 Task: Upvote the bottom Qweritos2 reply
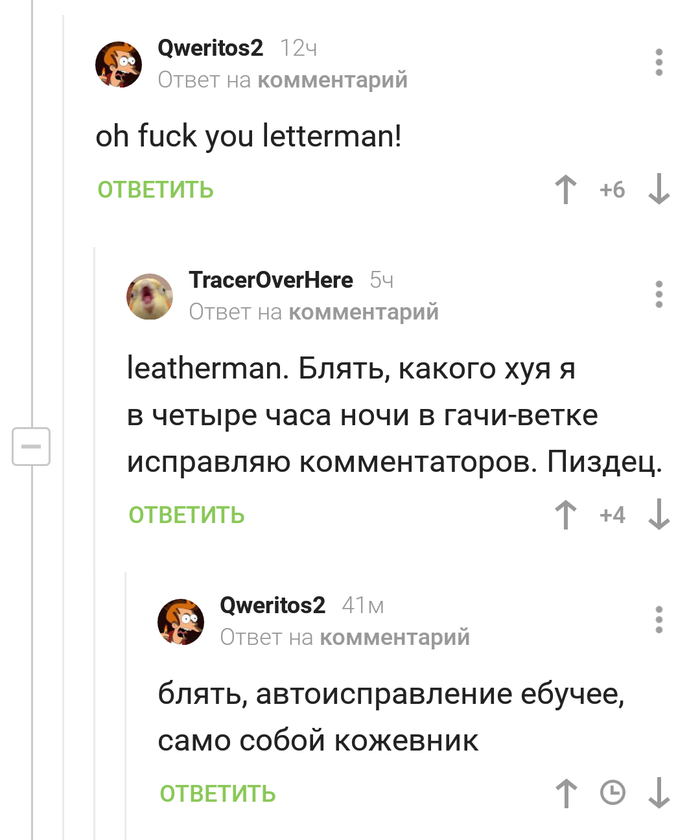pyautogui.click(x=566, y=794)
